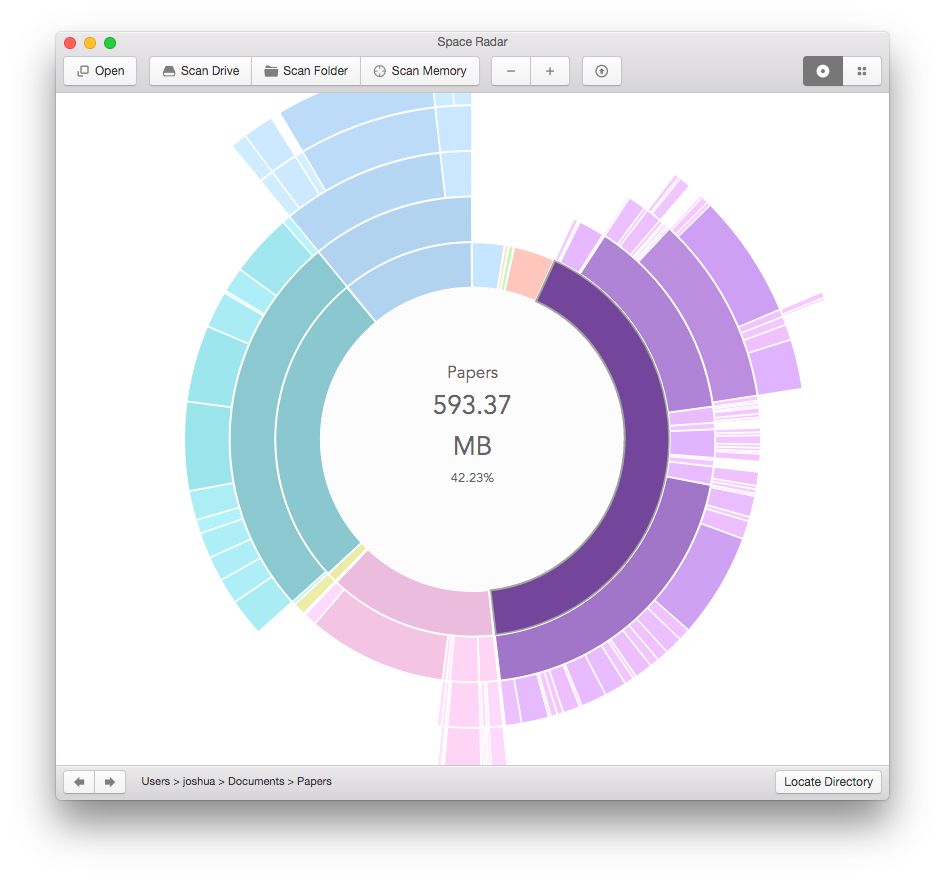Screen dimensions: 945x880
Task: Switch to sunburst chart view
Action: (x=822, y=71)
